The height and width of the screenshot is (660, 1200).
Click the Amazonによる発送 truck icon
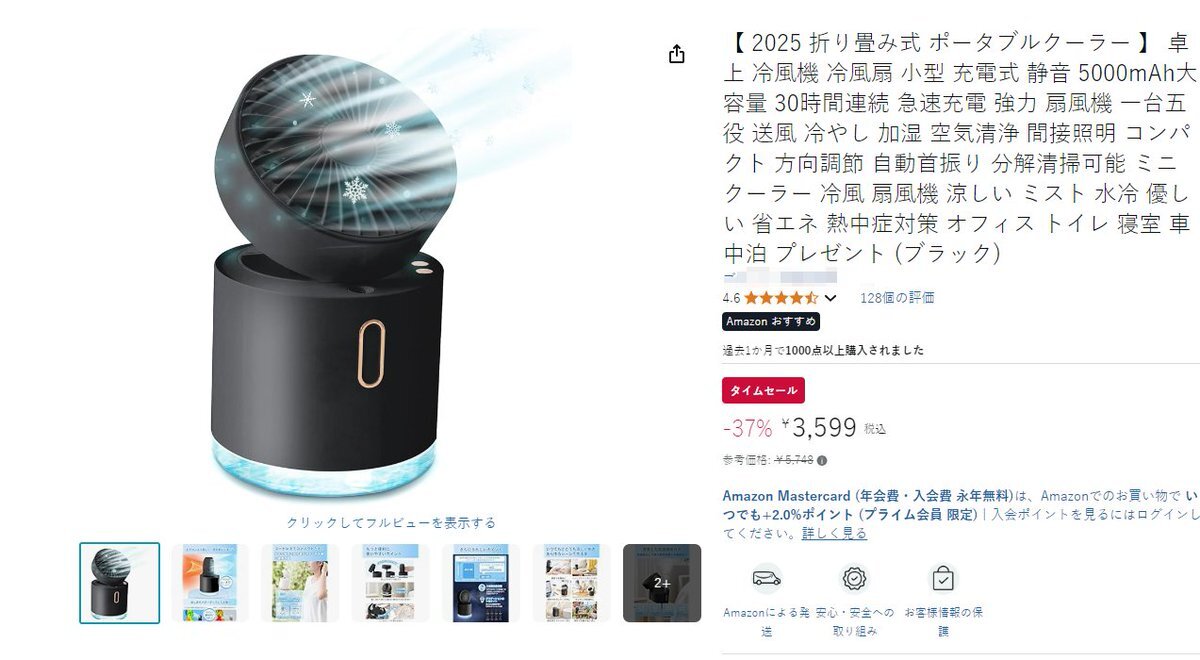pos(767,578)
